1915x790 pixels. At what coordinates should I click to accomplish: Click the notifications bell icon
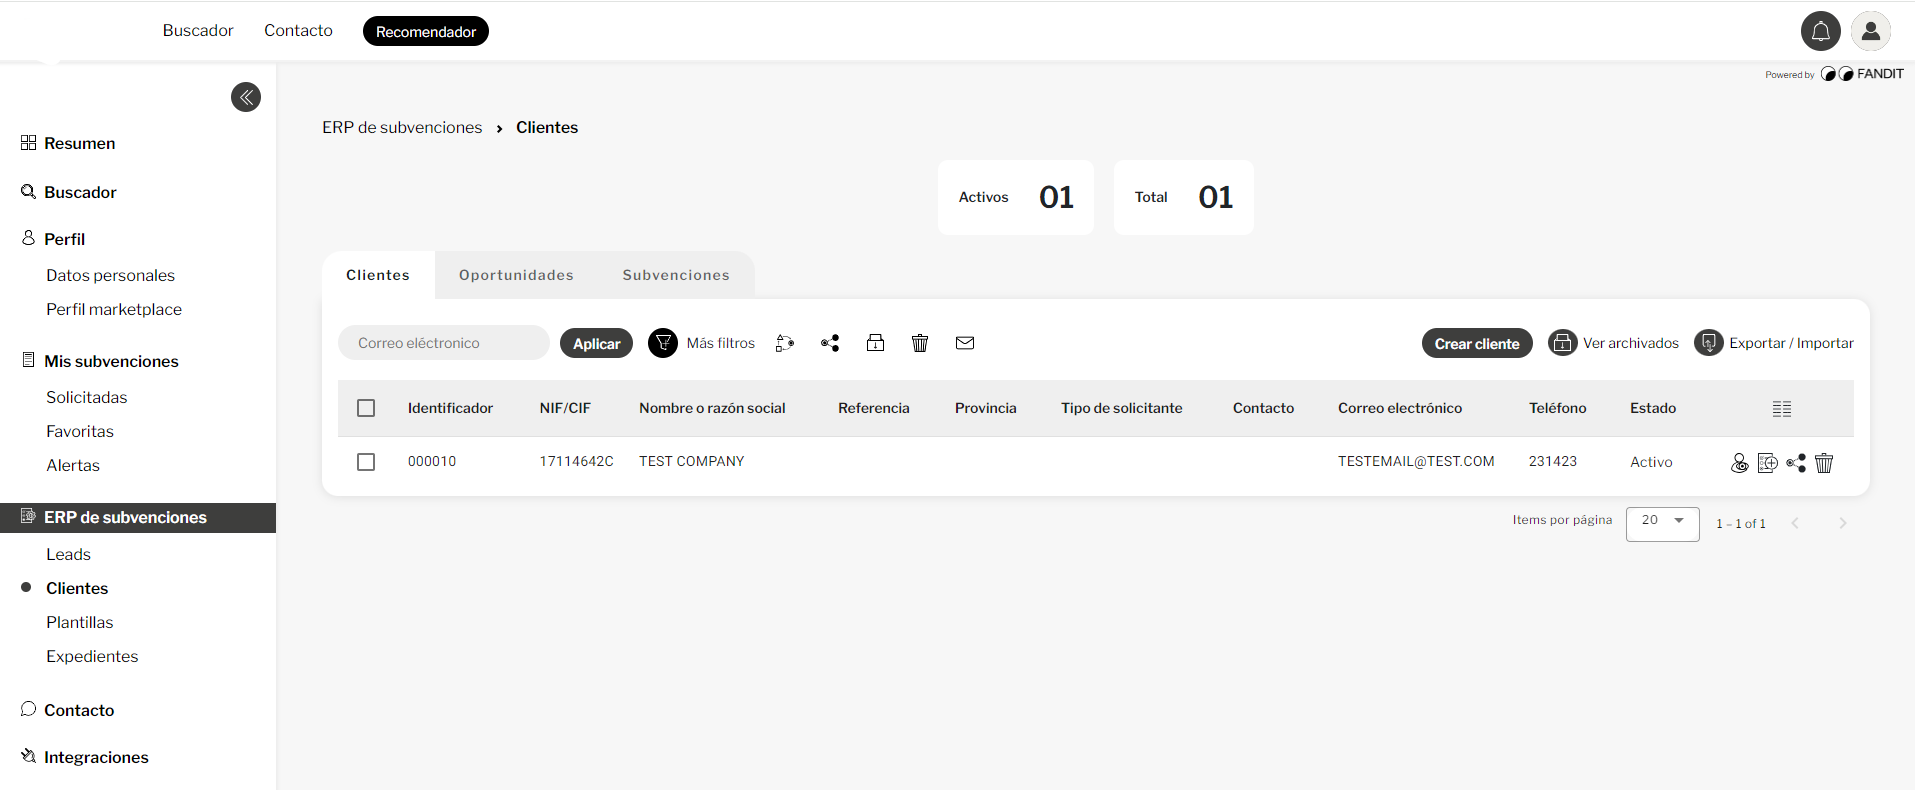click(x=1820, y=32)
